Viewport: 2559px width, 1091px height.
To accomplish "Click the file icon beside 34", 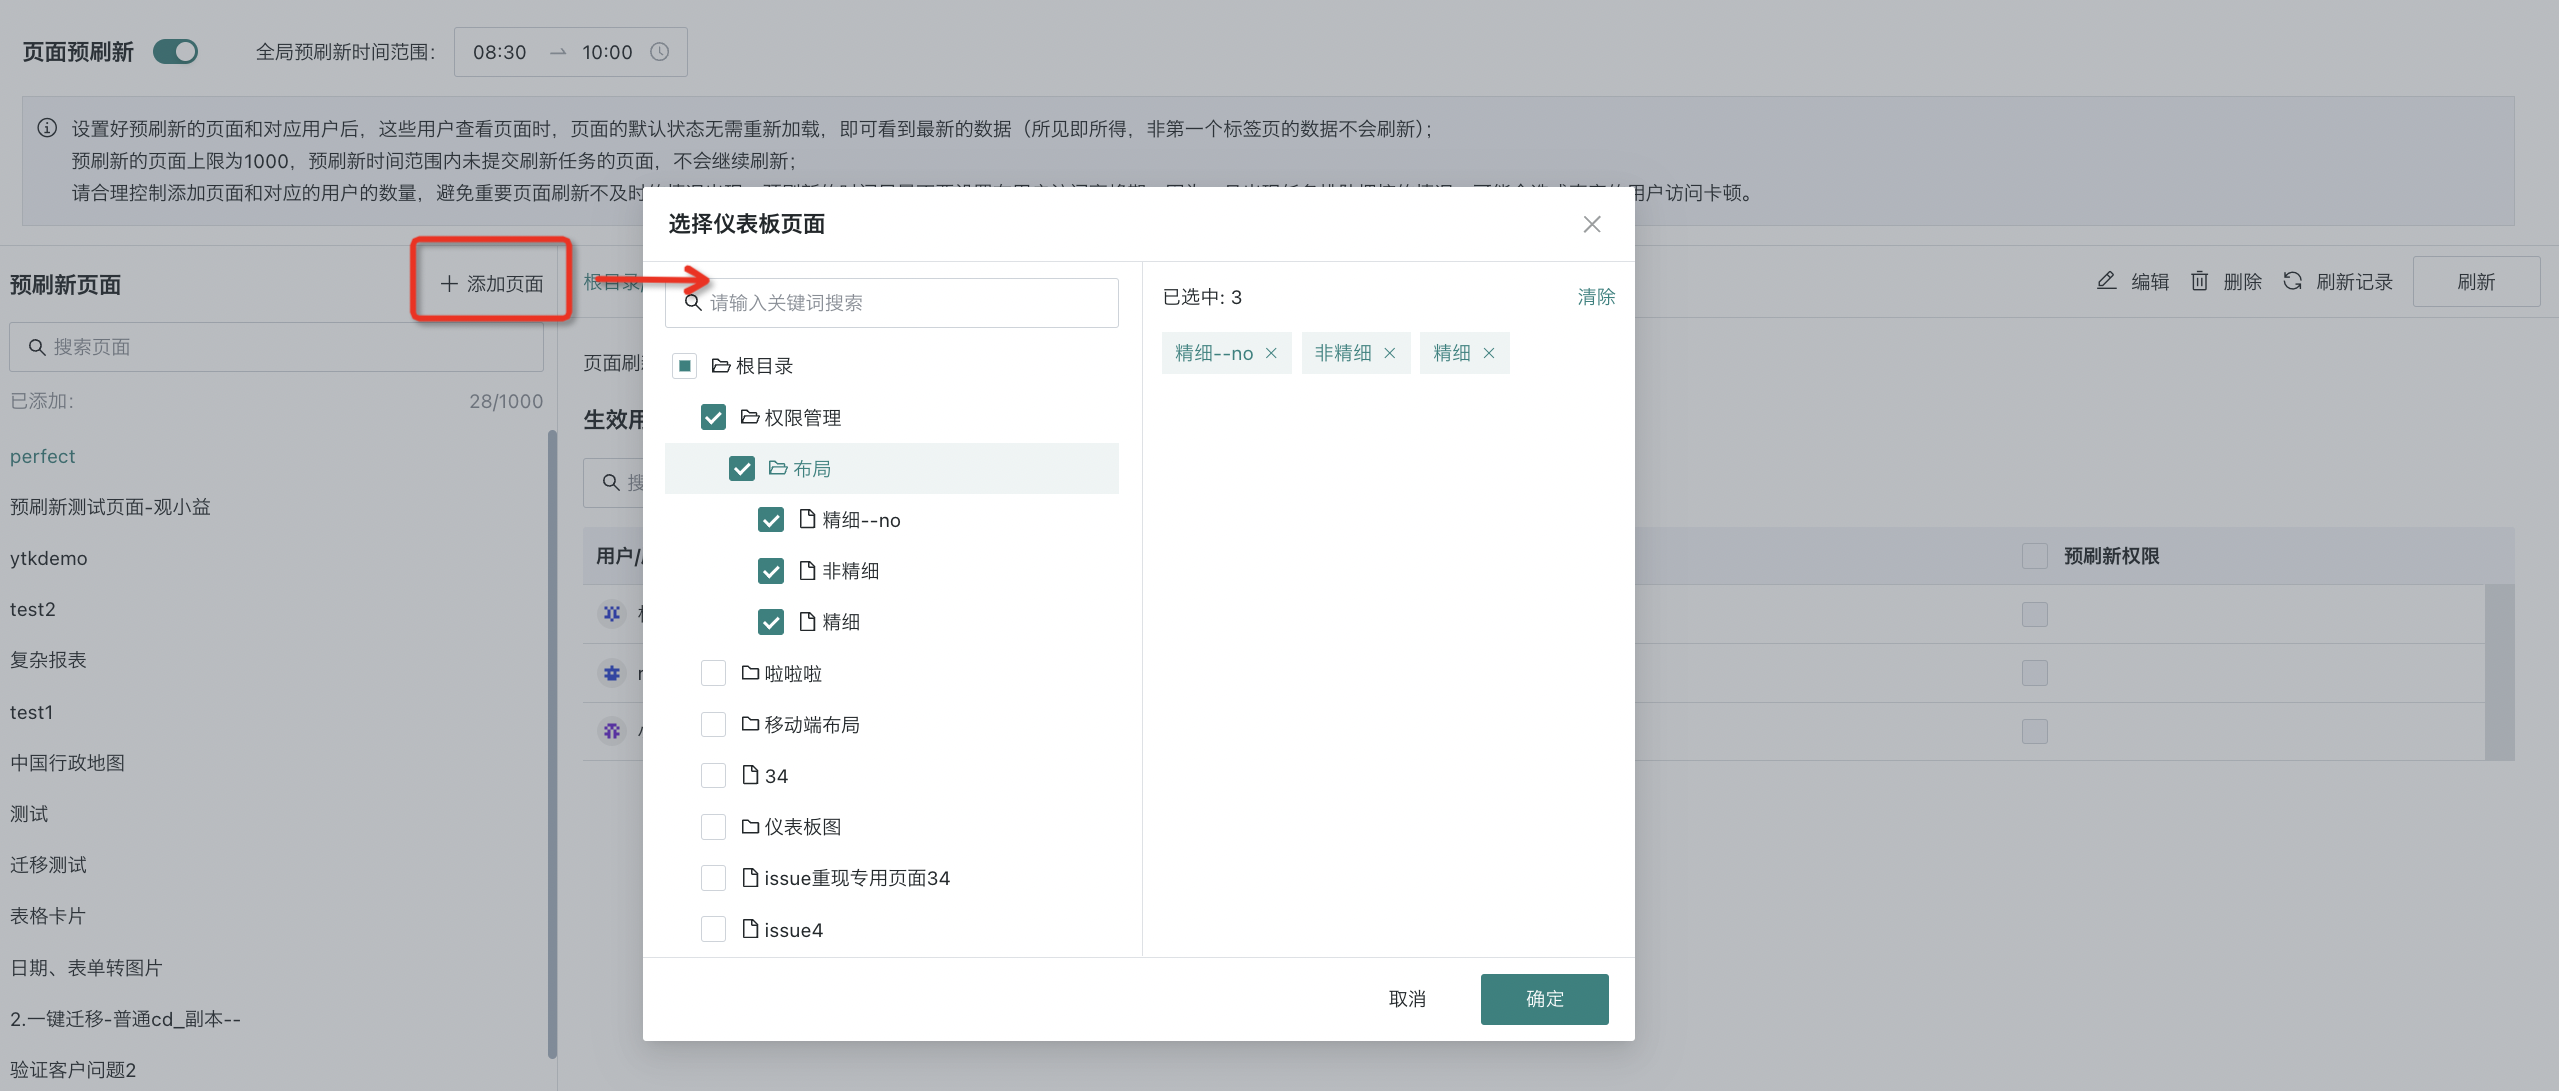I will coord(750,775).
